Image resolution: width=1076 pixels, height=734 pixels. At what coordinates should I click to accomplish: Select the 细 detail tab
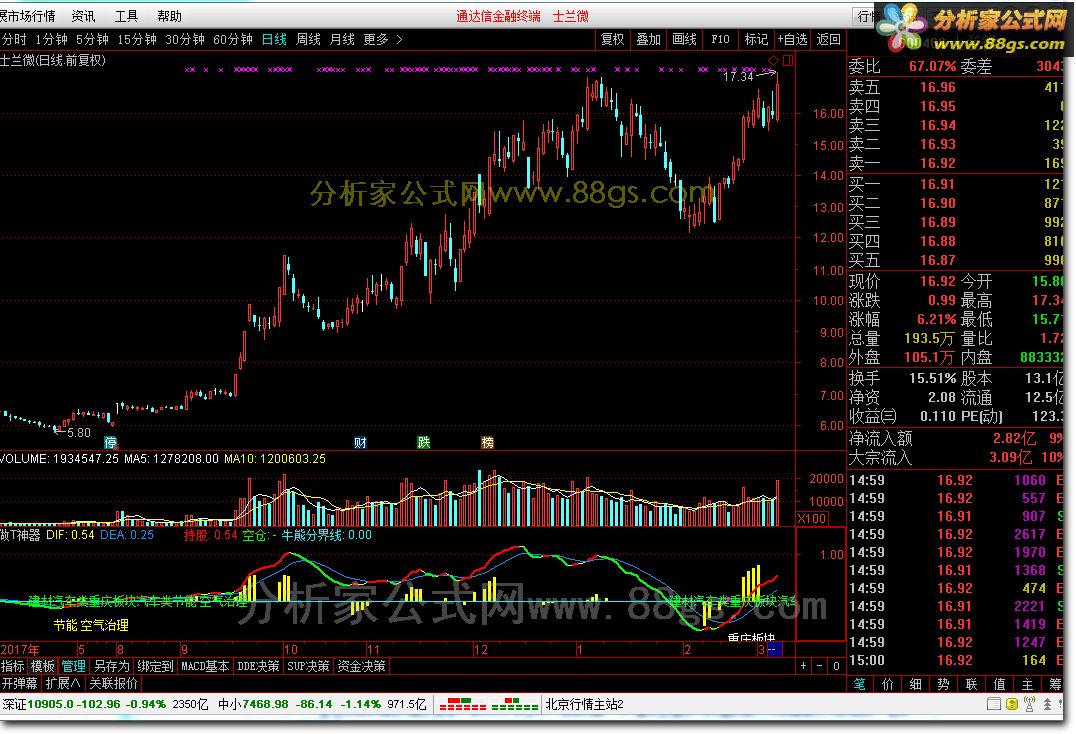coord(915,684)
